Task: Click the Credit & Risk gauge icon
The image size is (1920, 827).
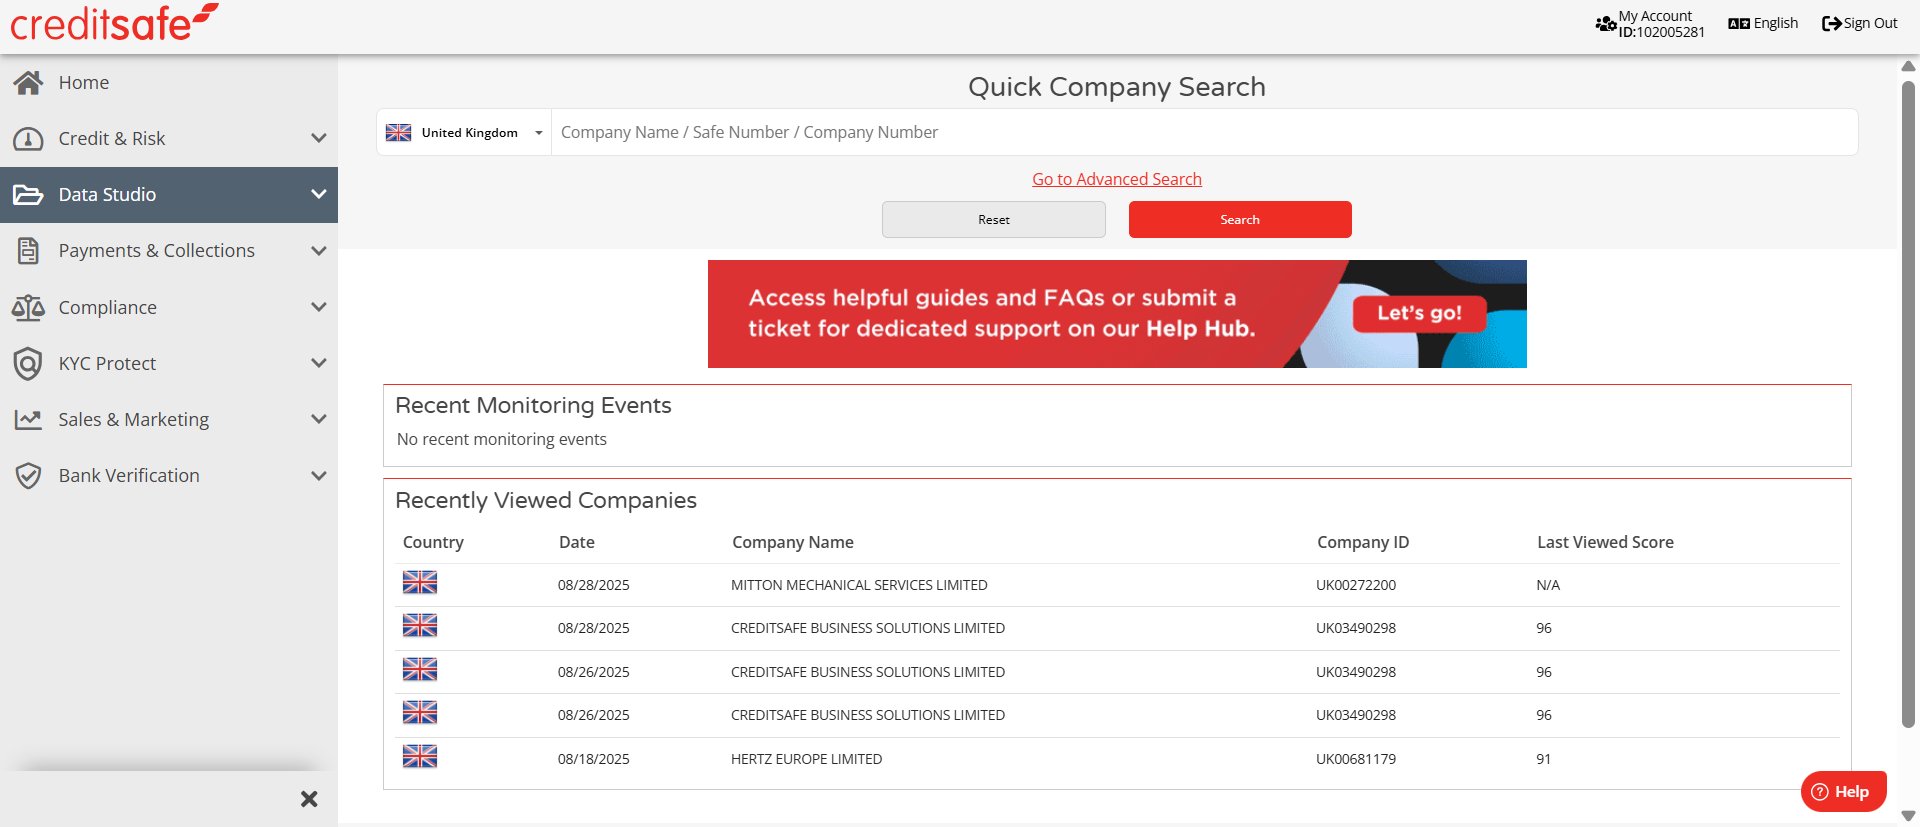Action: point(28,139)
